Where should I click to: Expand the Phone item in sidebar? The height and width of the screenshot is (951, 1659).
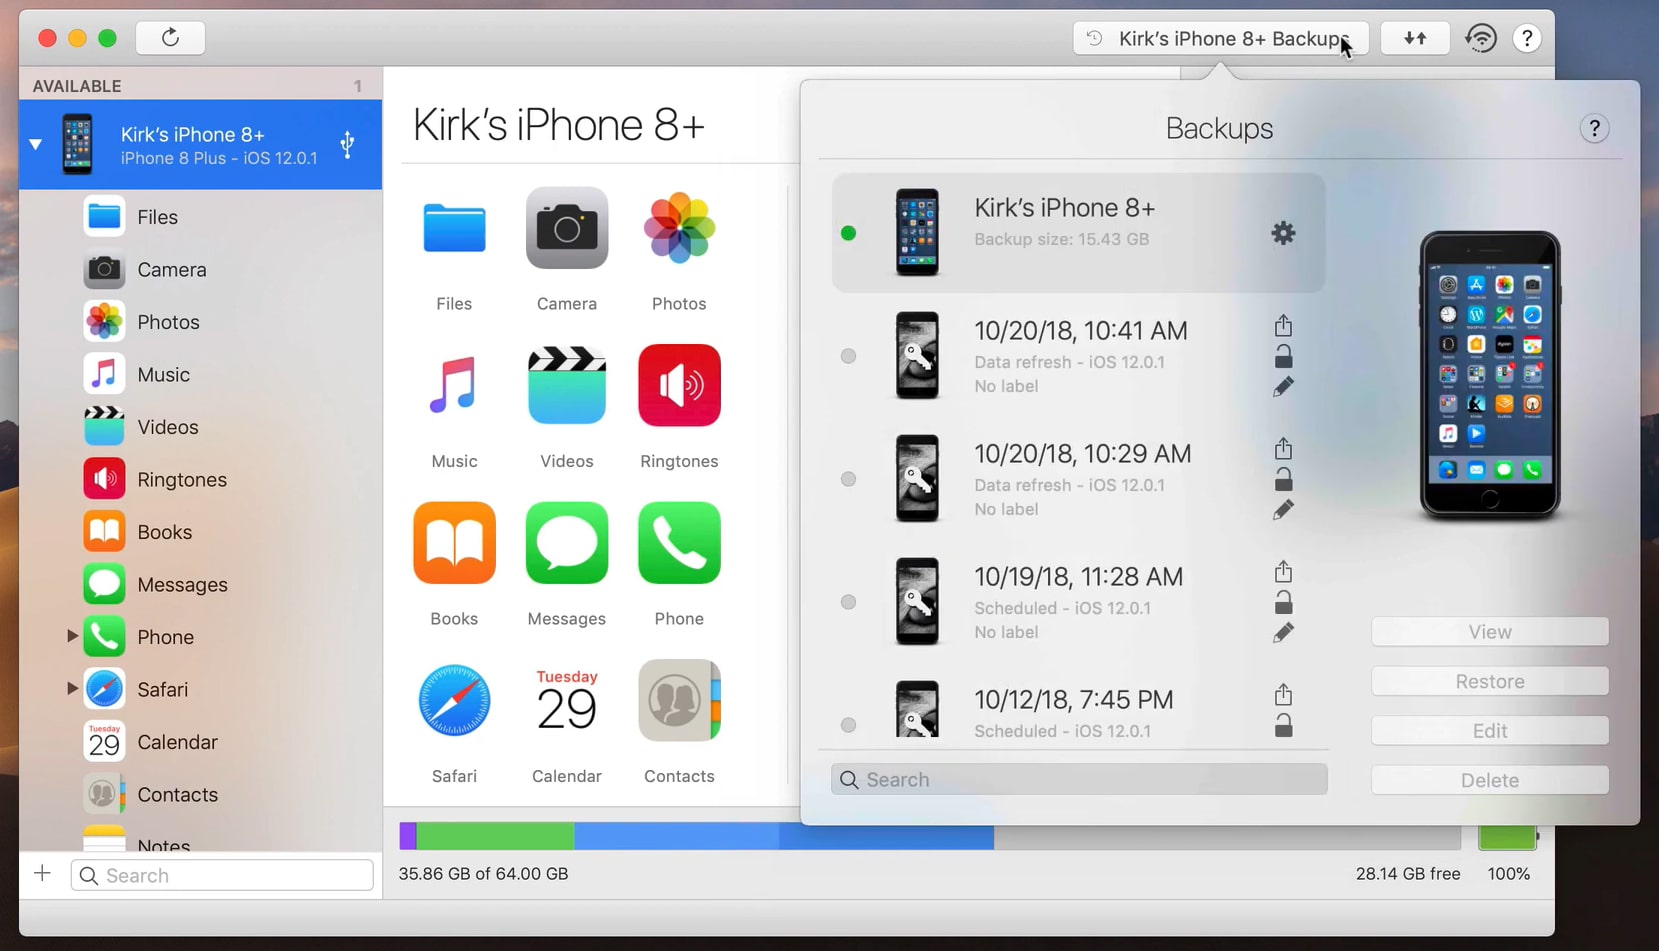72,636
